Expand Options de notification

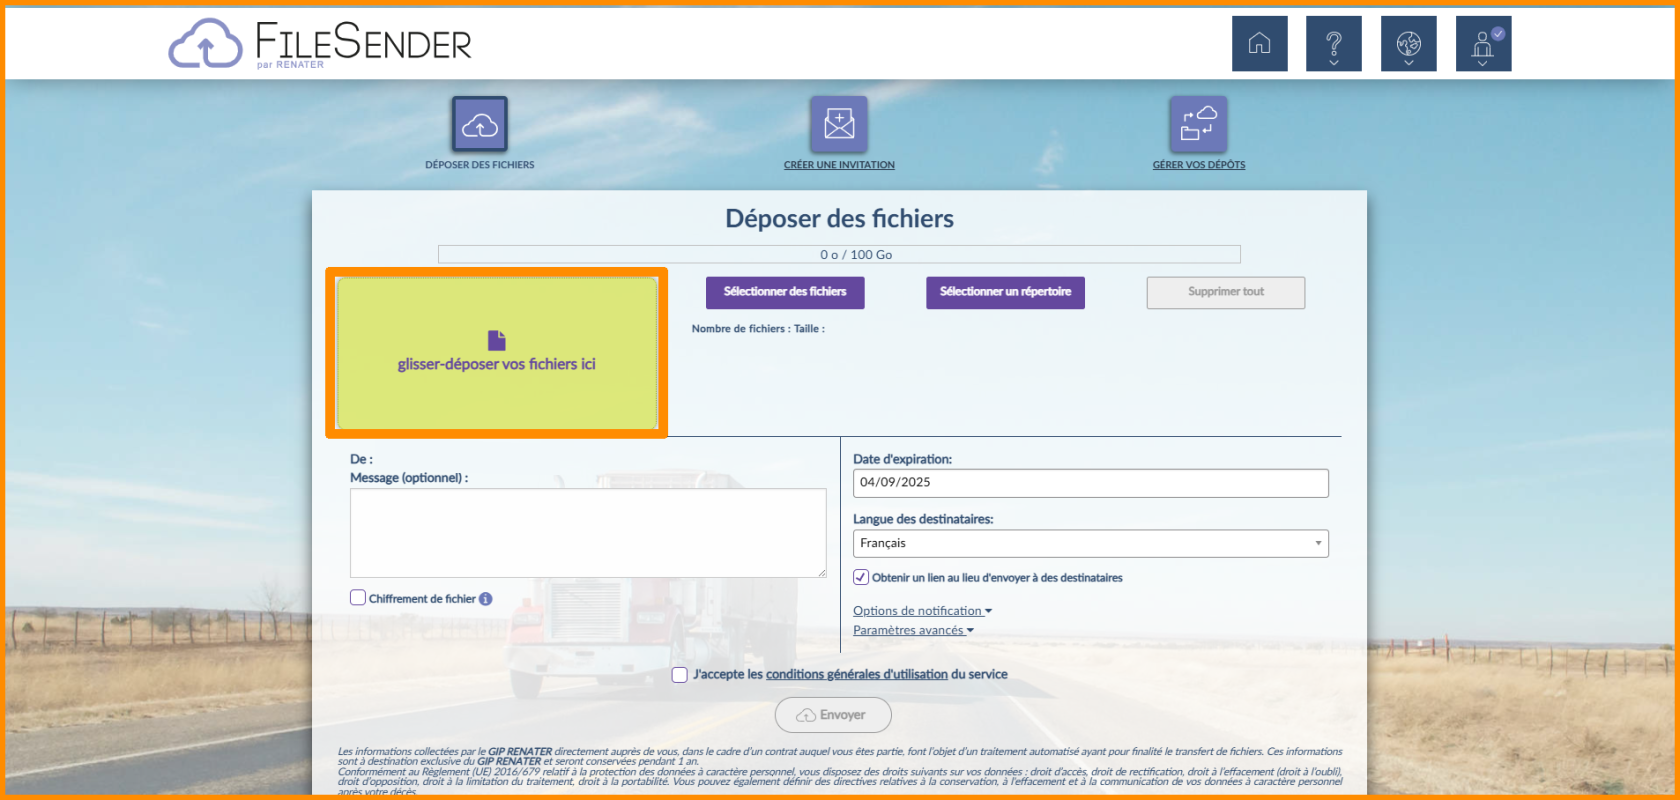pyautogui.click(x=922, y=611)
